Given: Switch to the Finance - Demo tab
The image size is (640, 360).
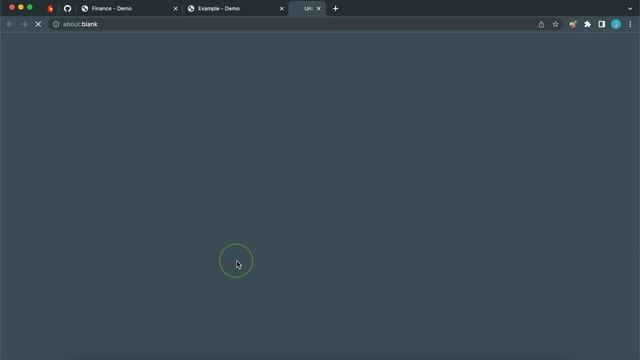Looking at the screenshot, I should coord(129,9).
